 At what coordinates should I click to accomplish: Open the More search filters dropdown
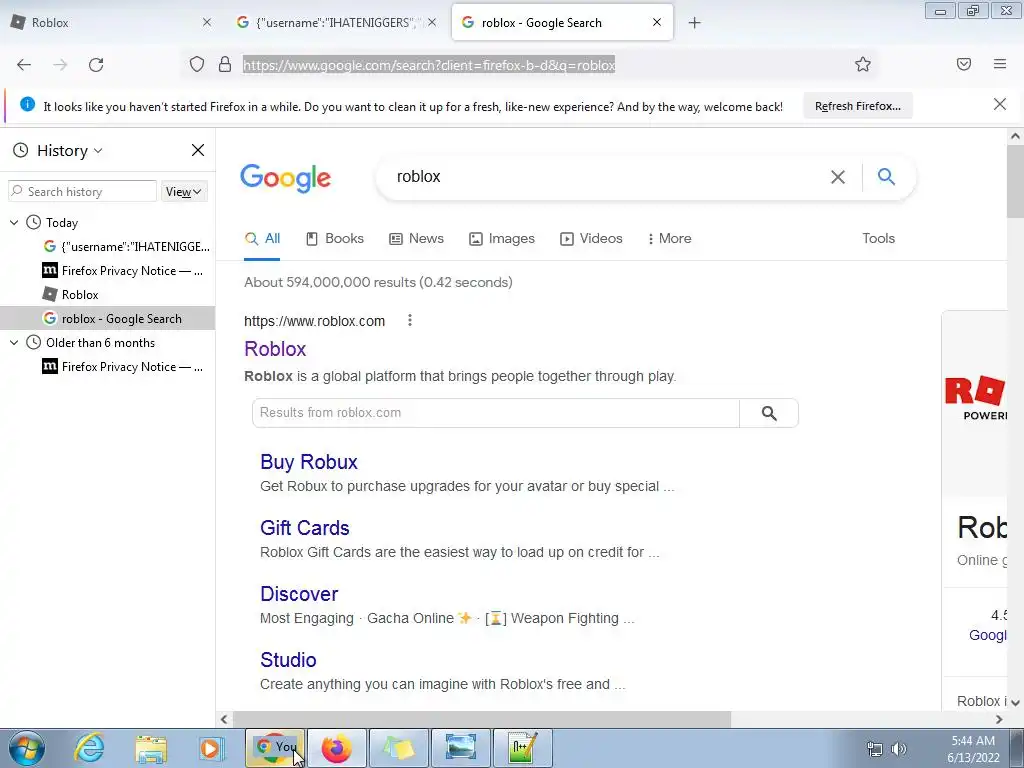click(x=669, y=238)
